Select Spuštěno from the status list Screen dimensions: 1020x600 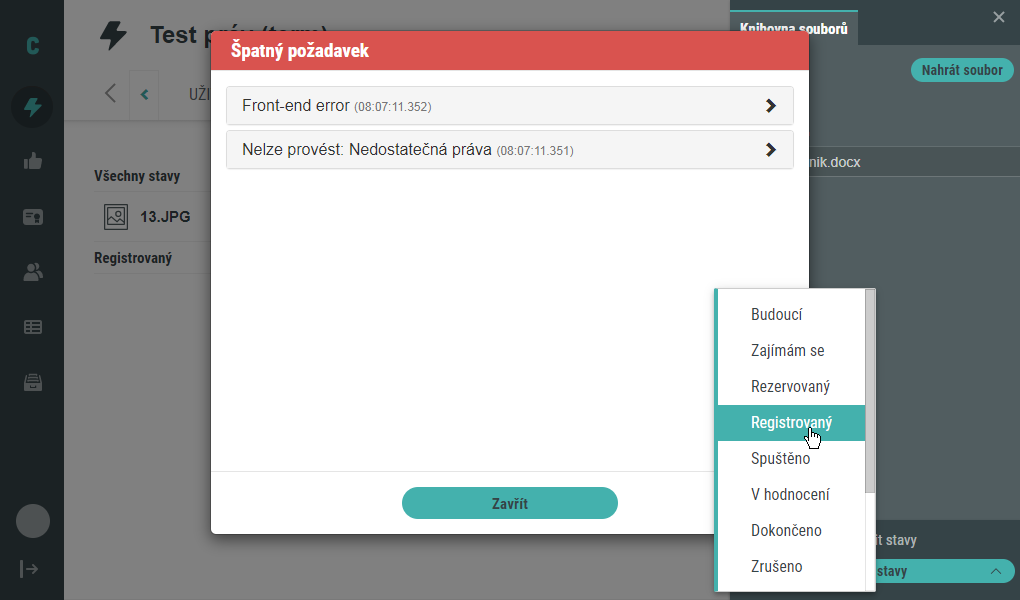791,459
